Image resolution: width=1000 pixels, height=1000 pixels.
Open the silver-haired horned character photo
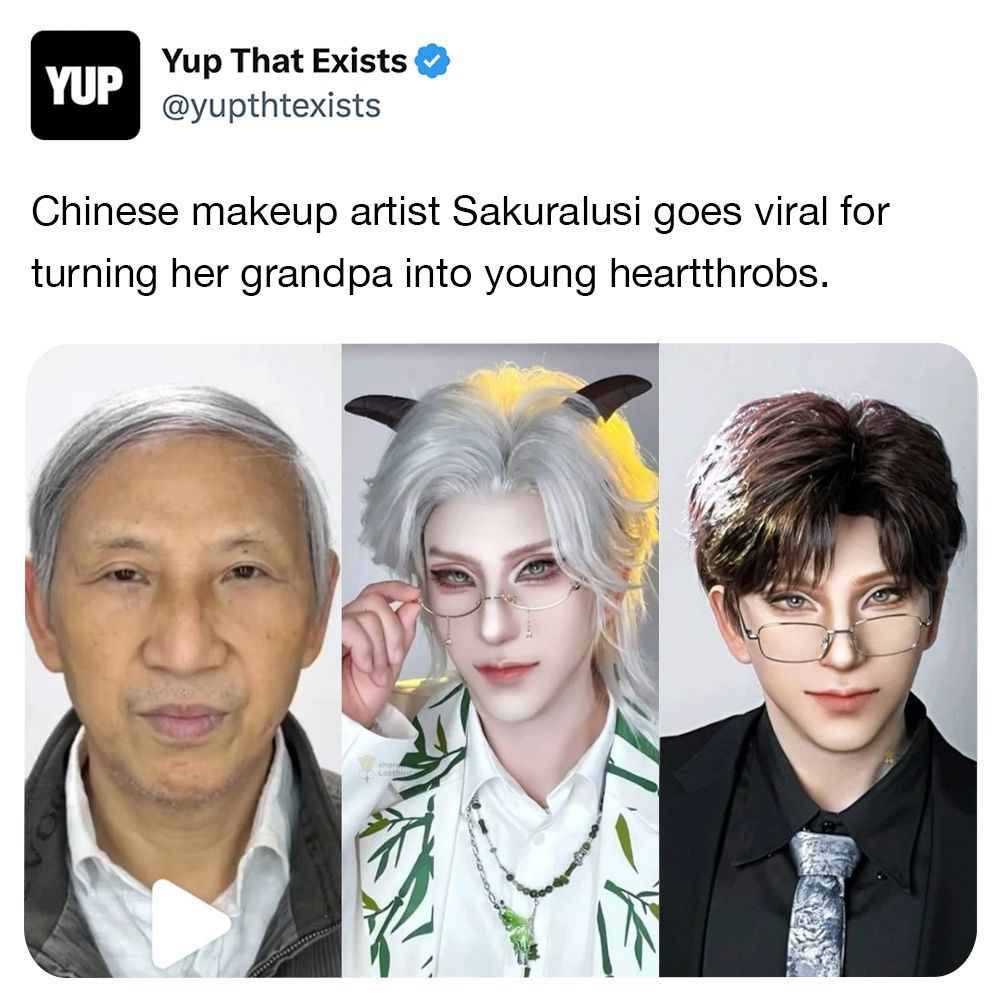[500, 660]
